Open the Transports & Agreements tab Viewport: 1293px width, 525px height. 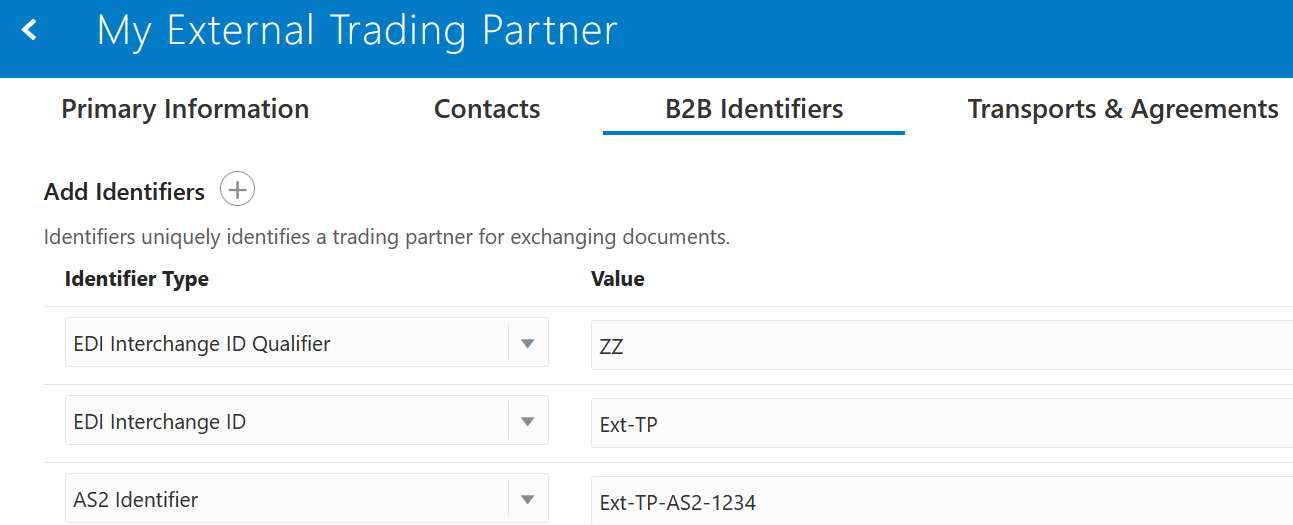point(1123,109)
